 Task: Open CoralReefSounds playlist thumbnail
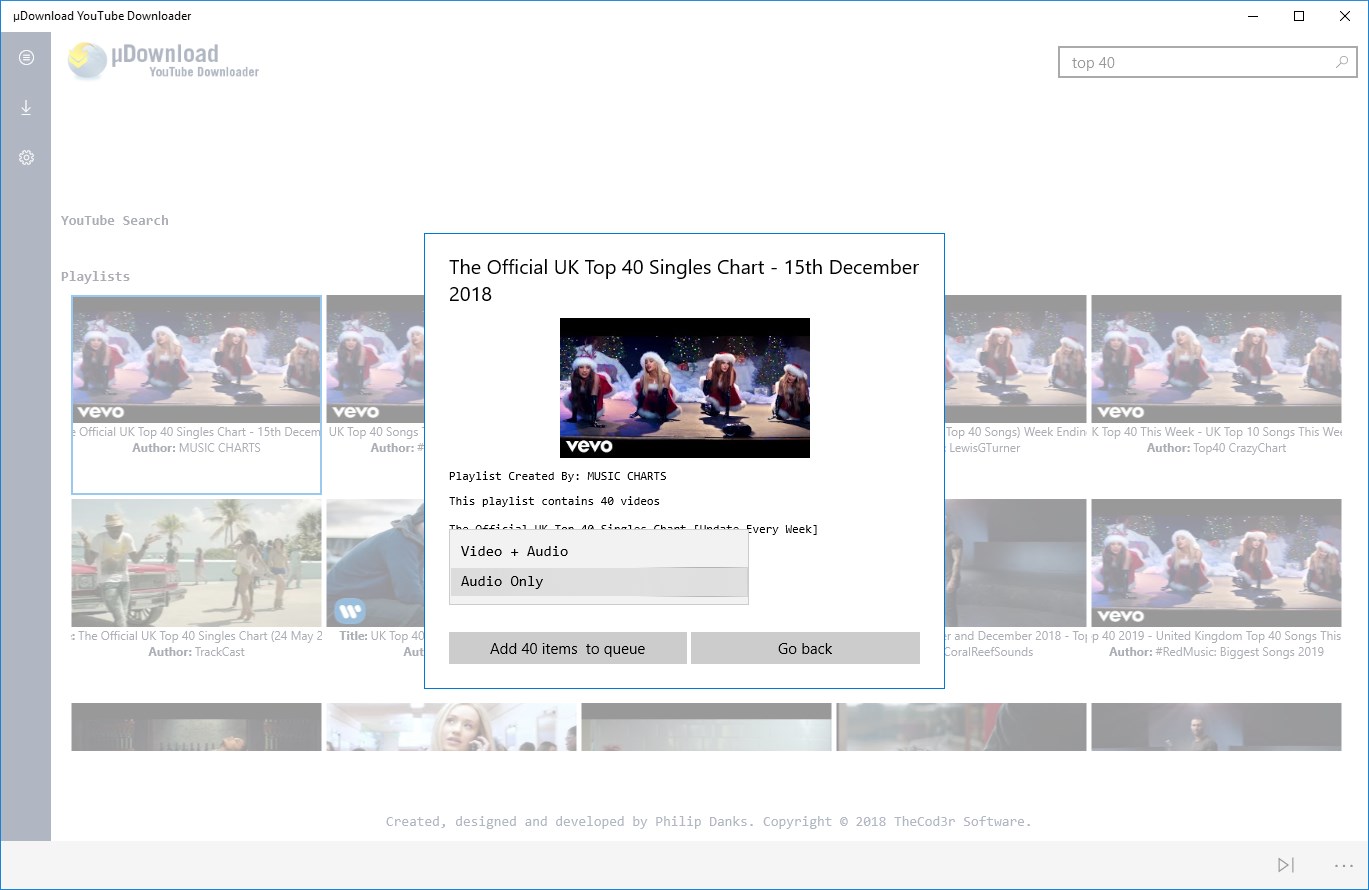(1015, 563)
